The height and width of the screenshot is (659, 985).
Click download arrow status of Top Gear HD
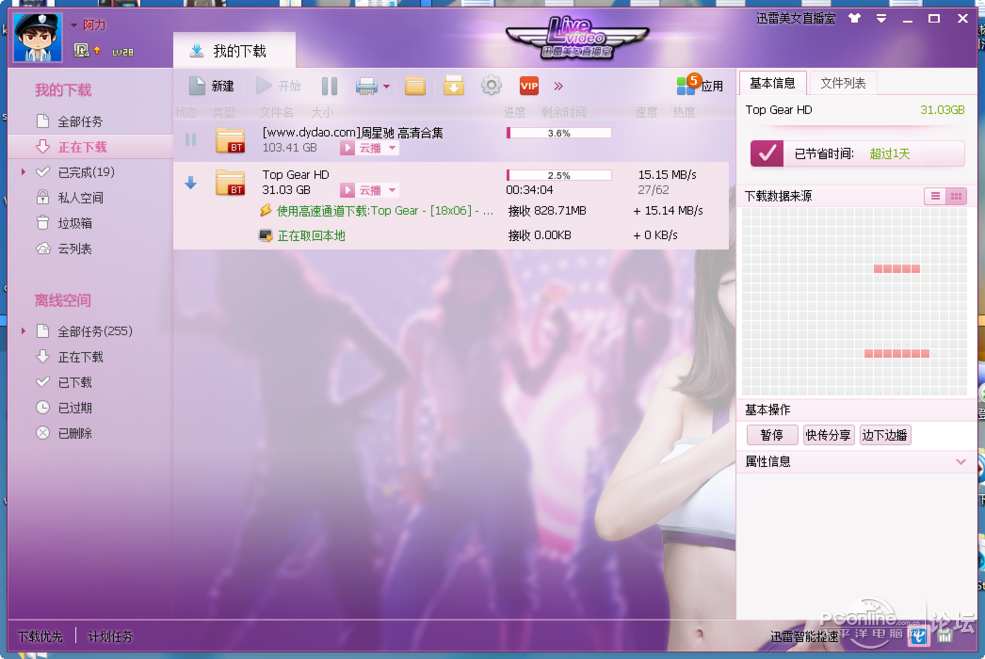pos(190,182)
